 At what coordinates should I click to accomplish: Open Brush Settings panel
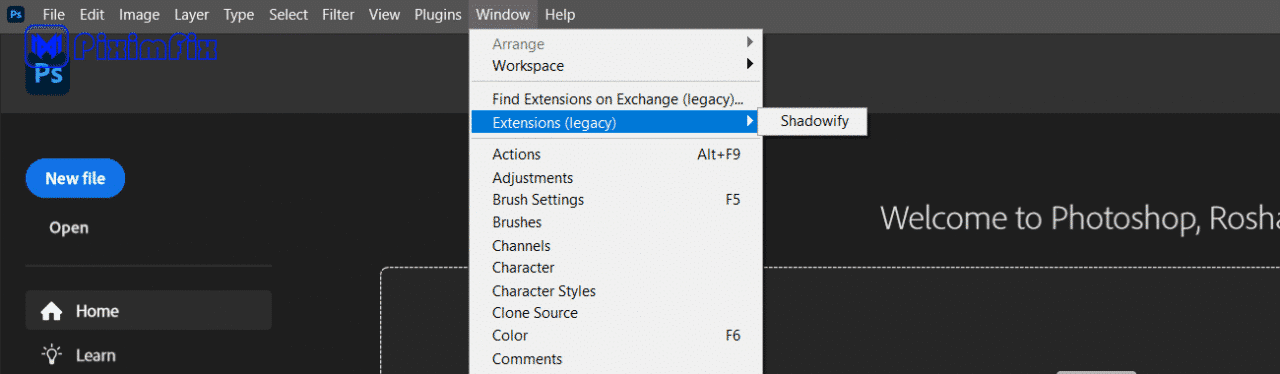click(616, 200)
